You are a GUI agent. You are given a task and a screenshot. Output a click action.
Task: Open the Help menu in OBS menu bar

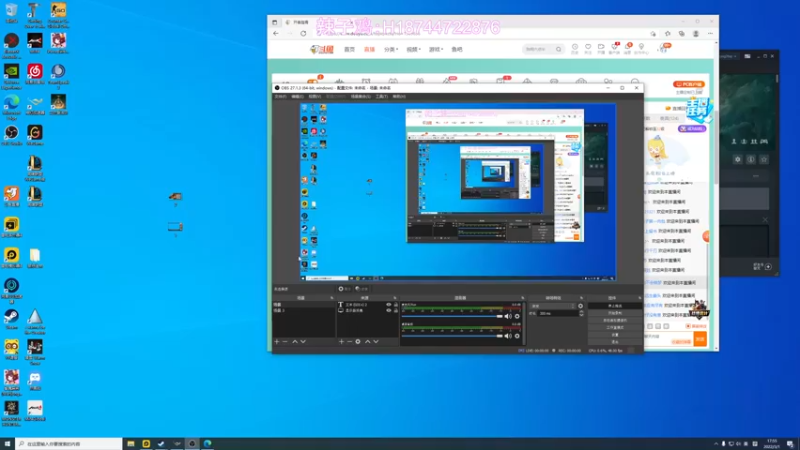pyautogui.click(x=399, y=96)
